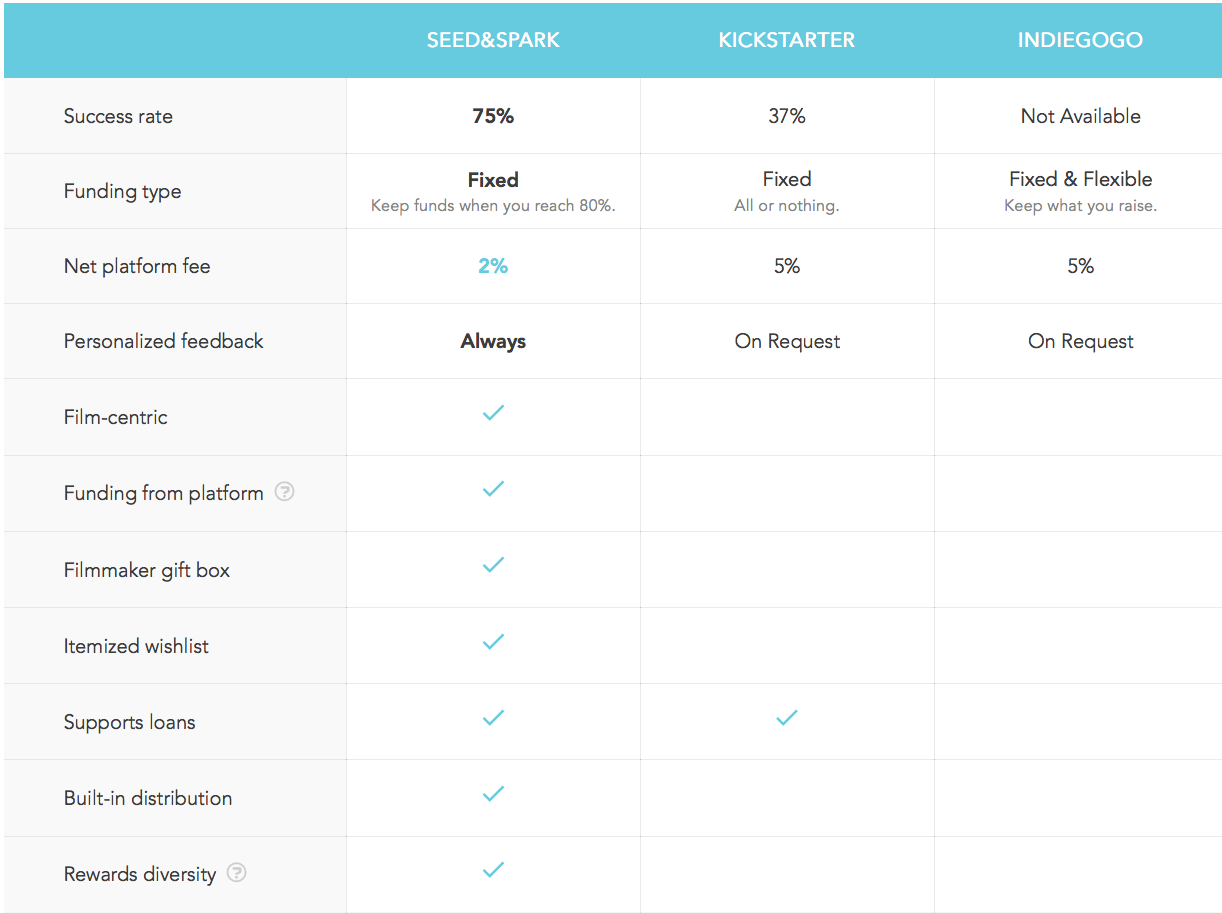Viewport: 1222px width, 913px height.
Task: Click the Seed&Spark checkmark for Itemized wishlist
Action: (493, 642)
